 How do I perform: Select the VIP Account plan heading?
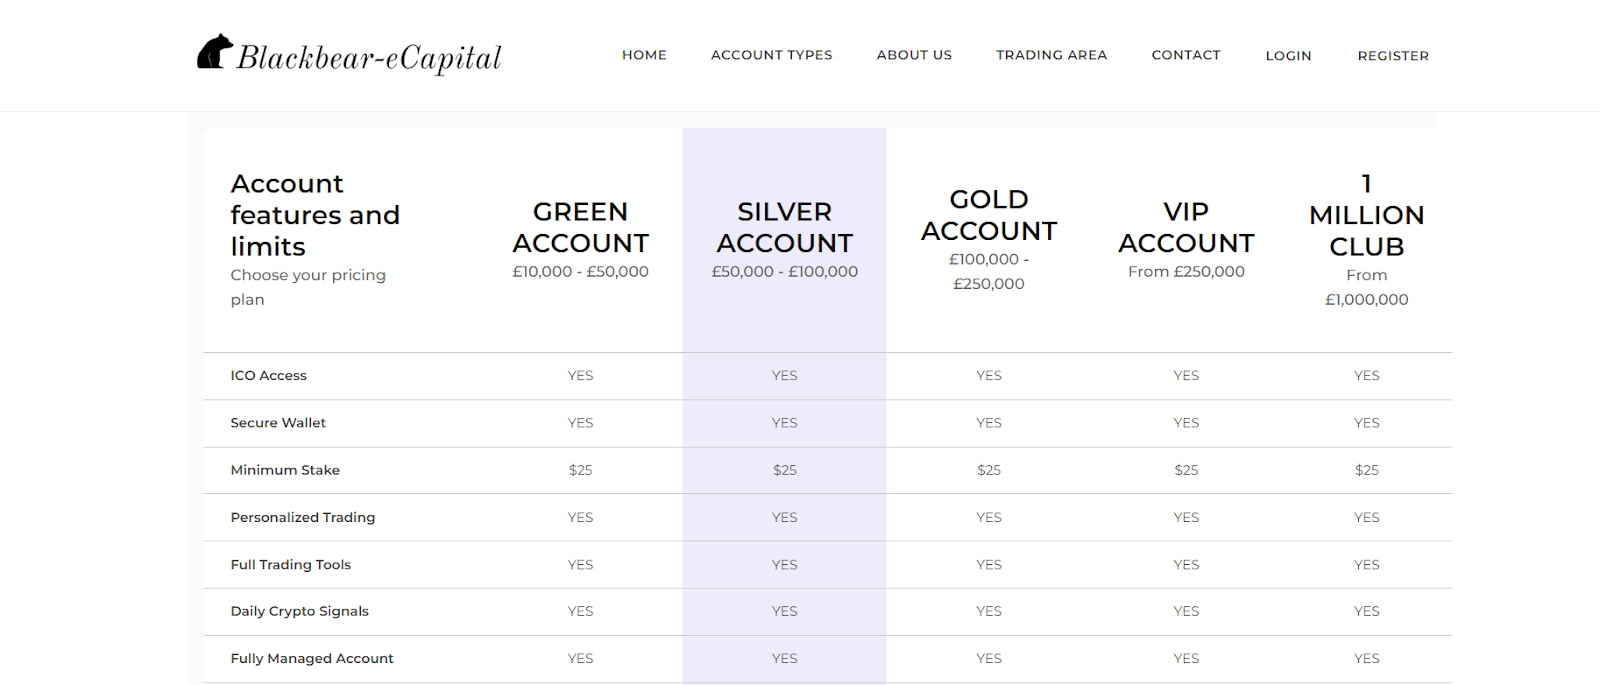tap(1186, 227)
